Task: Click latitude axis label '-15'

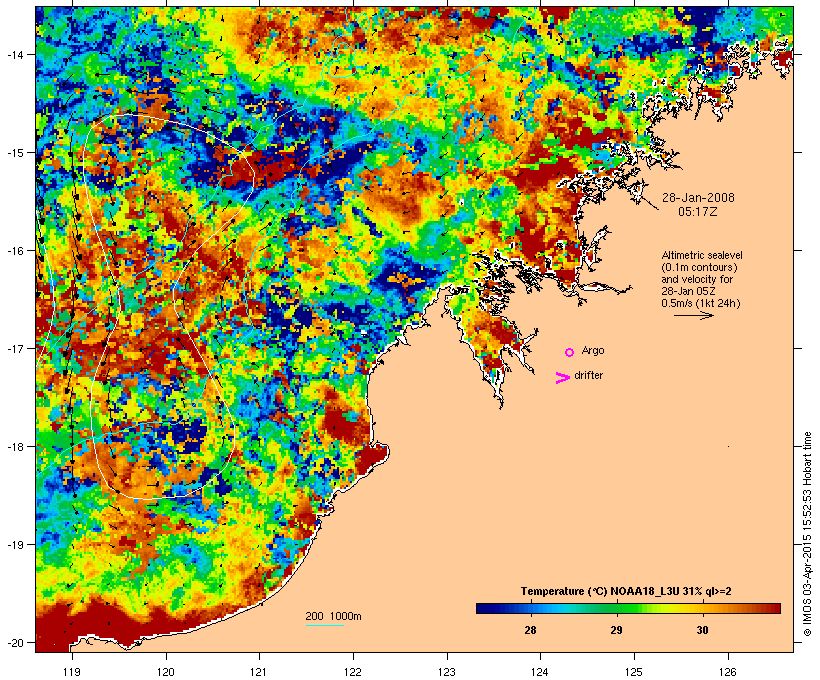Action: (x=15, y=153)
